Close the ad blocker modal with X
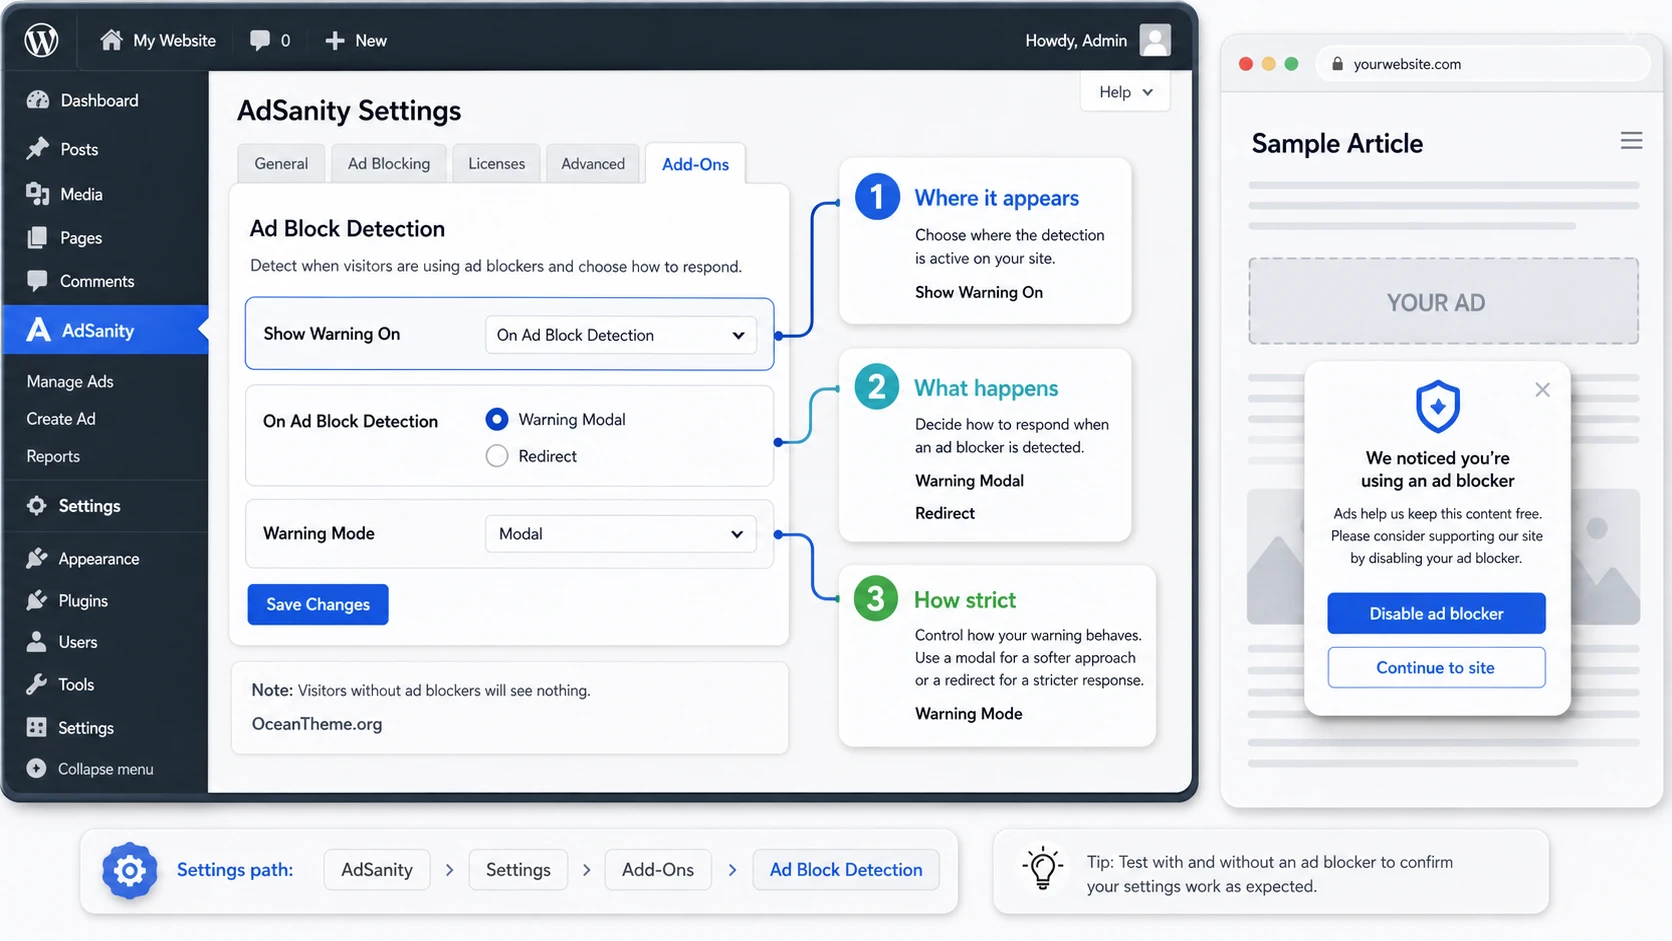 click(x=1542, y=390)
